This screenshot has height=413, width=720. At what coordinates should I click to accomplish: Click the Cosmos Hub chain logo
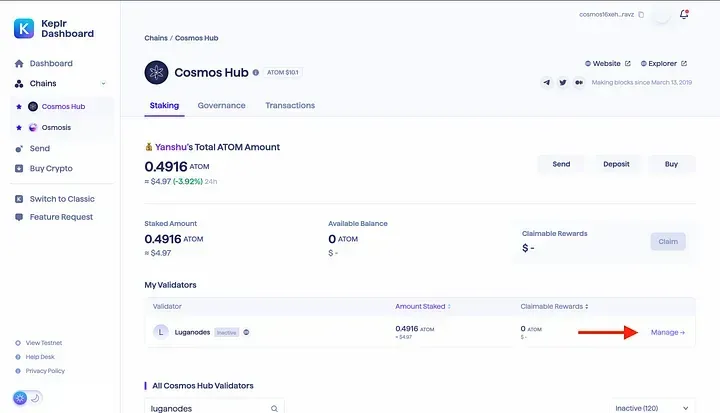157,73
